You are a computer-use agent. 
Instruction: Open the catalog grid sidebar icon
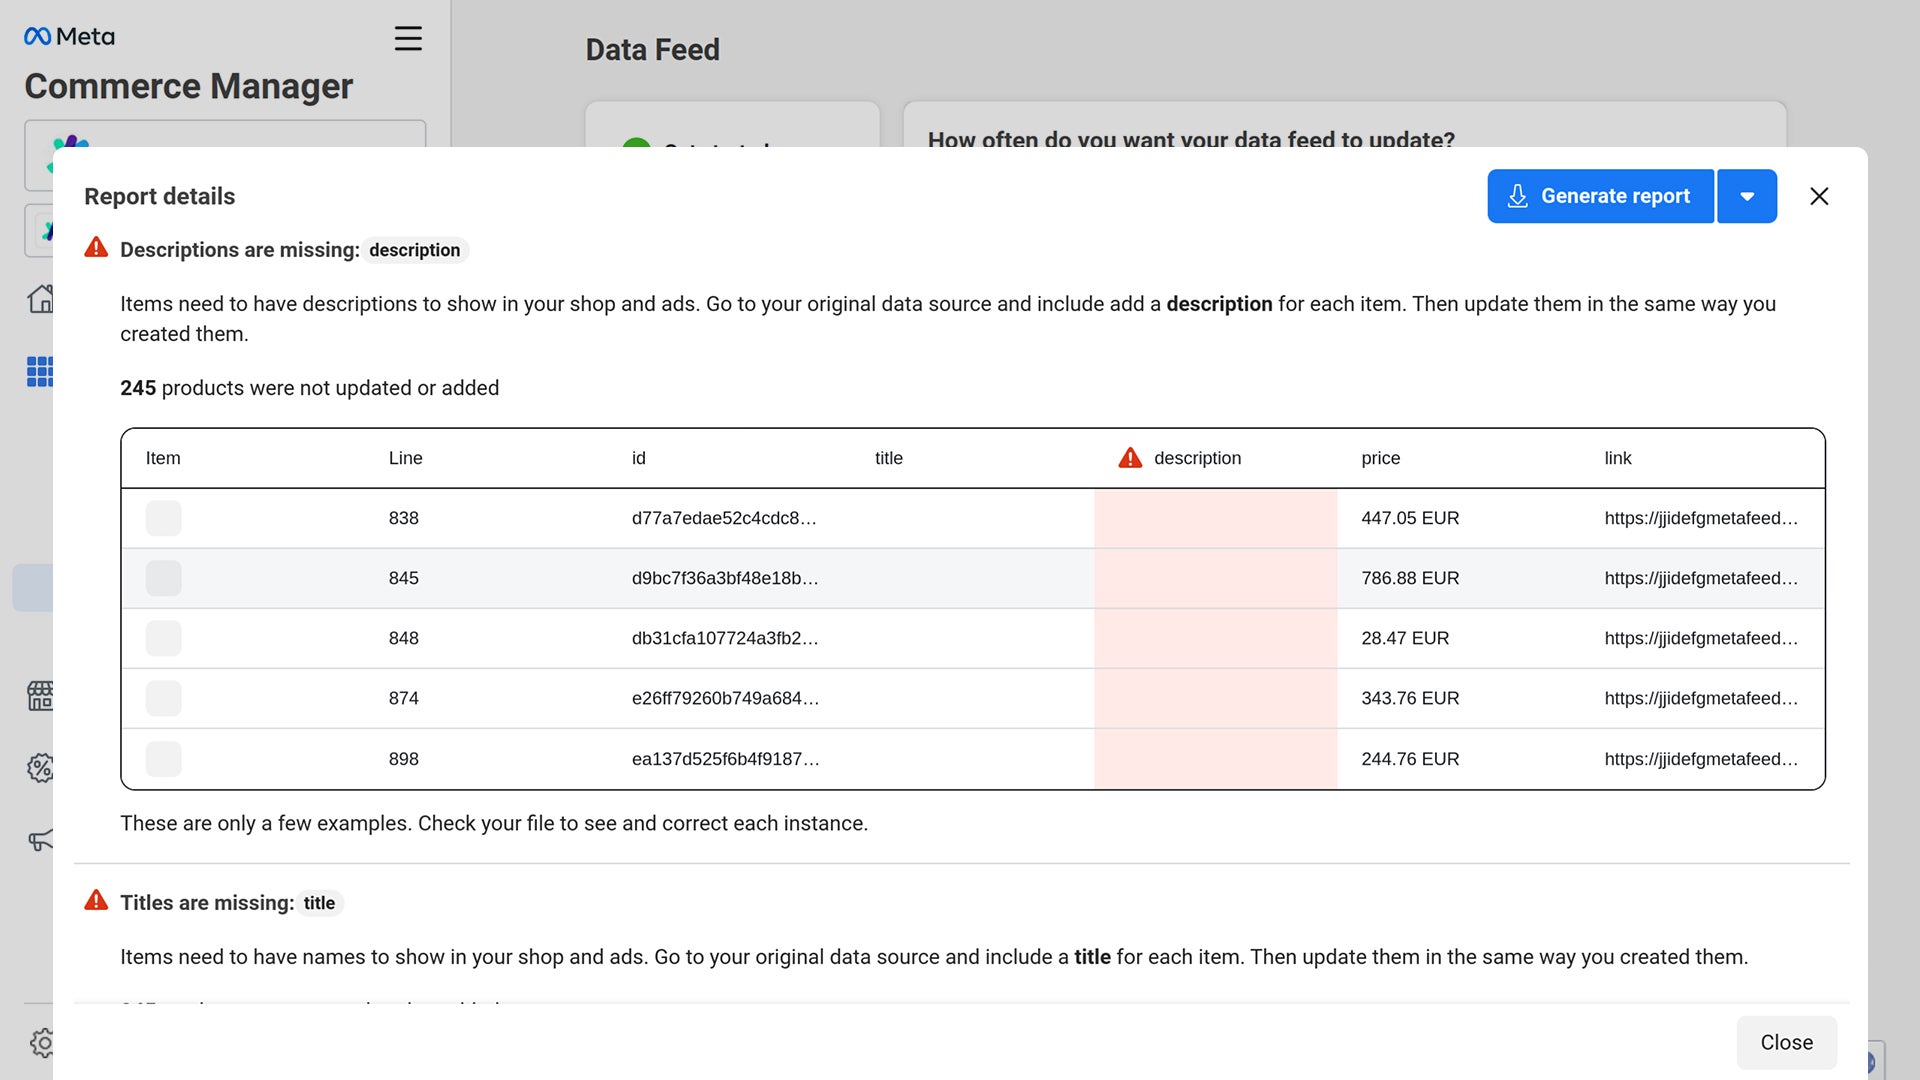click(x=40, y=371)
